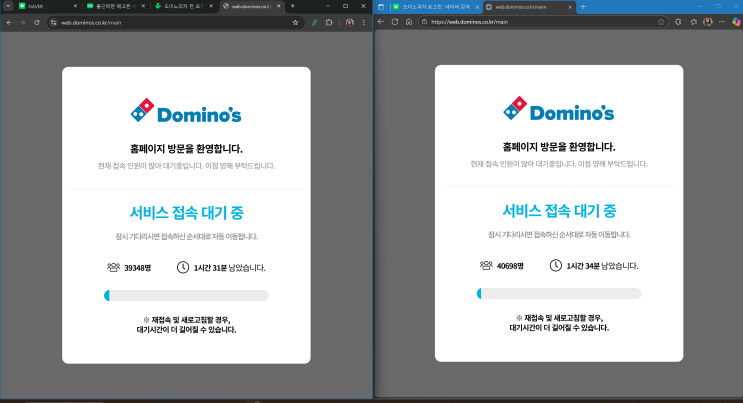Click the 40698명 waiting count text
This screenshot has width=743, height=403.
pyautogui.click(x=510, y=266)
